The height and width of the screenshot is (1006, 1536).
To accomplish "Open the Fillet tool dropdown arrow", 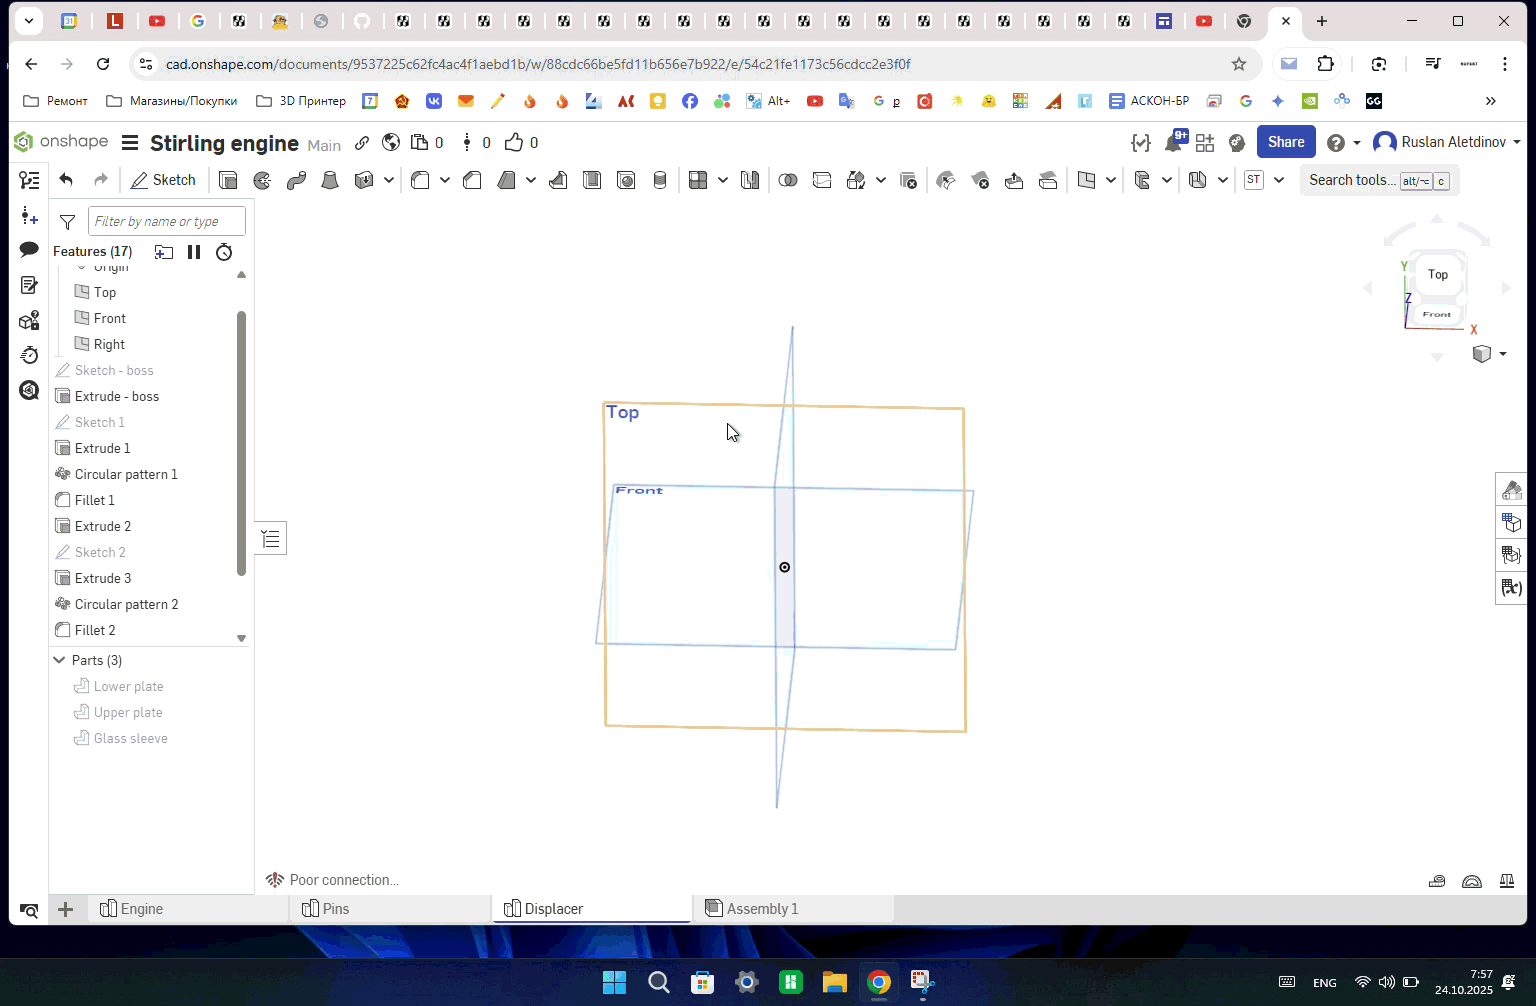I will pyautogui.click(x=444, y=180).
